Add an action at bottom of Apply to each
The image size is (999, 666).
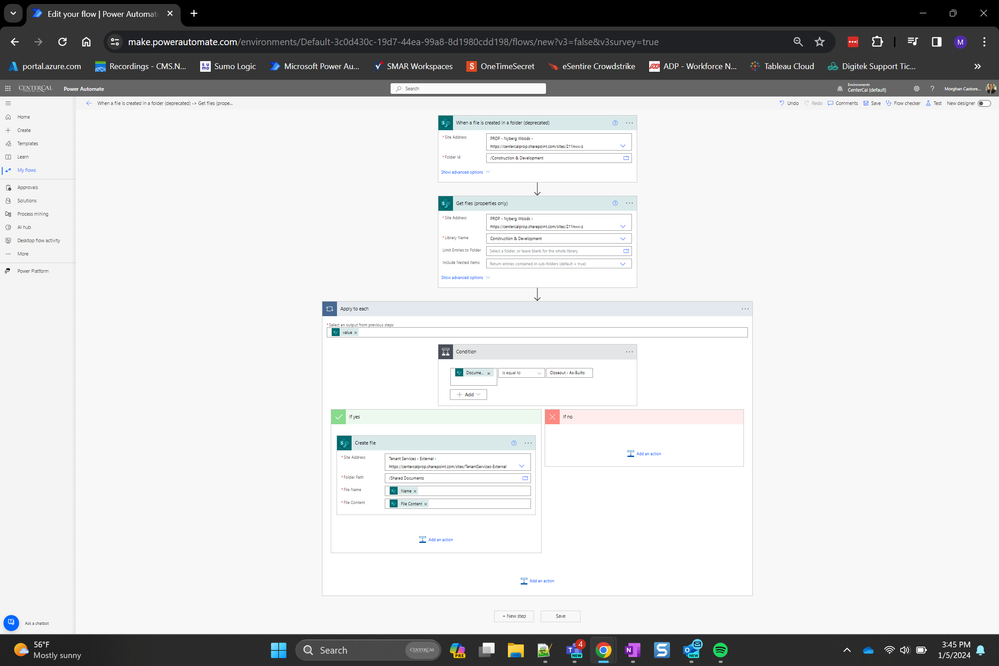(537, 581)
